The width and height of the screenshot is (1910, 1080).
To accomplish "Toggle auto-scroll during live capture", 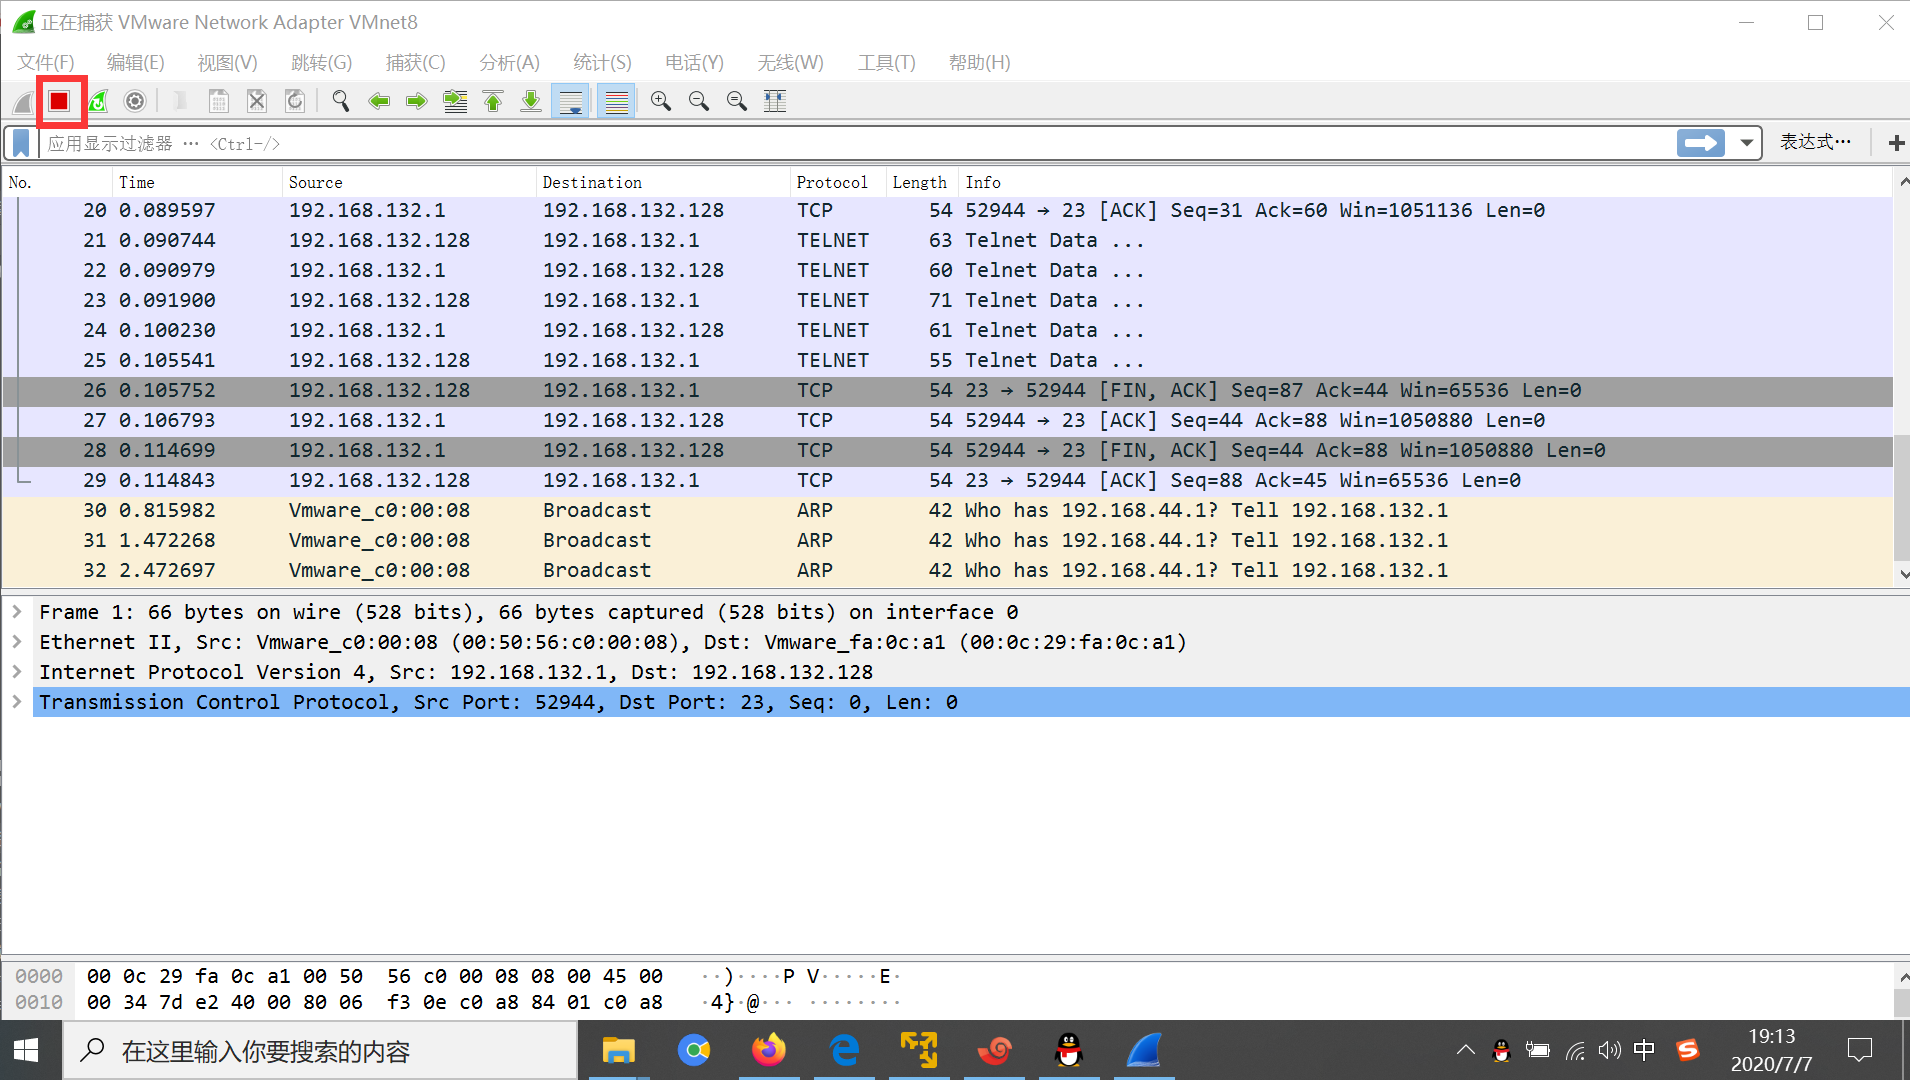I will coord(569,100).
